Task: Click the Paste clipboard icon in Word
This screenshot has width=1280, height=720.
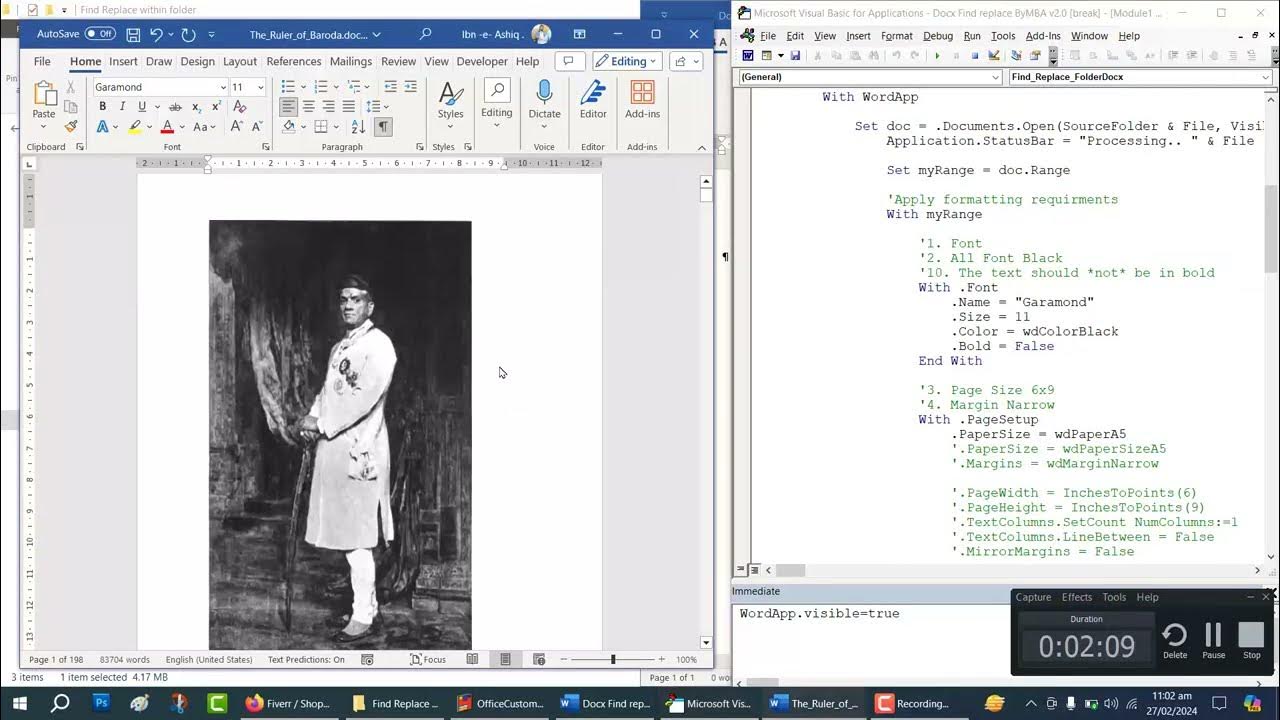Action: [44, 95]
